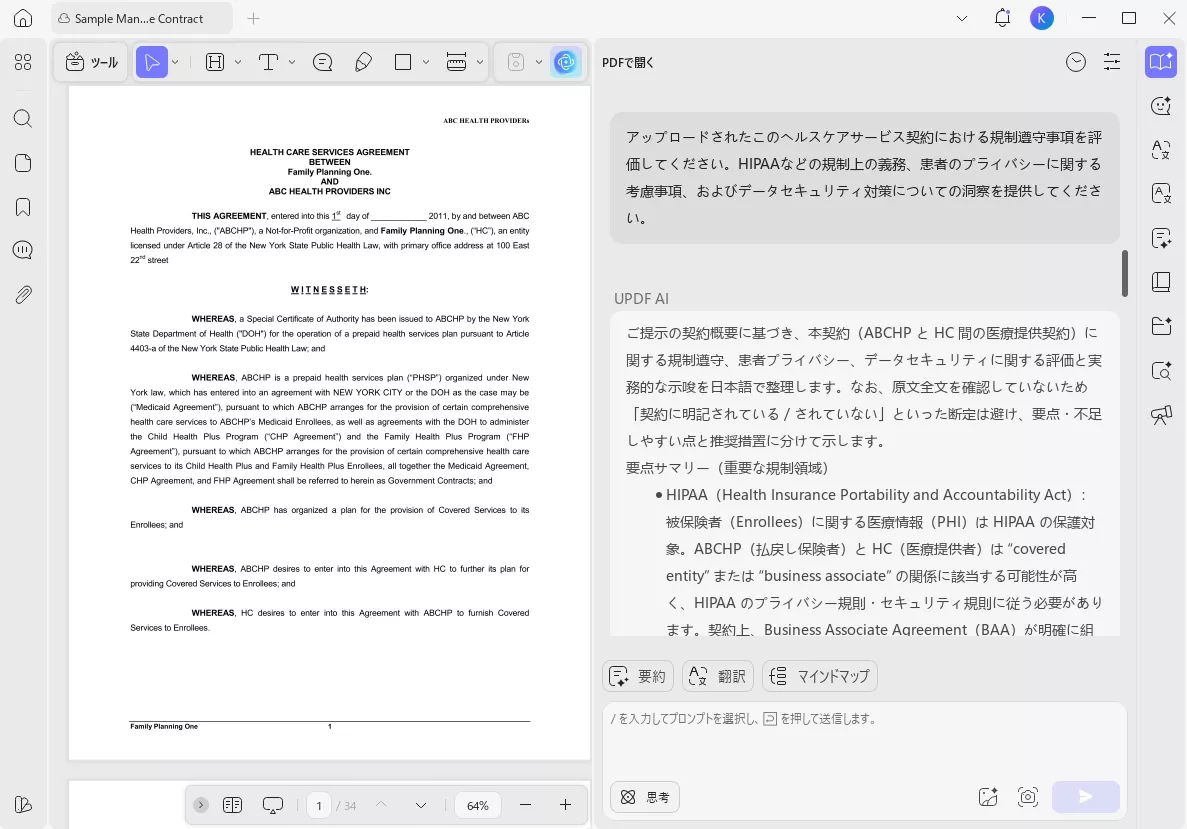1187x829 pixels.
Task: Click the Sample Contract document tab
Action: click(x=140, y=18)
